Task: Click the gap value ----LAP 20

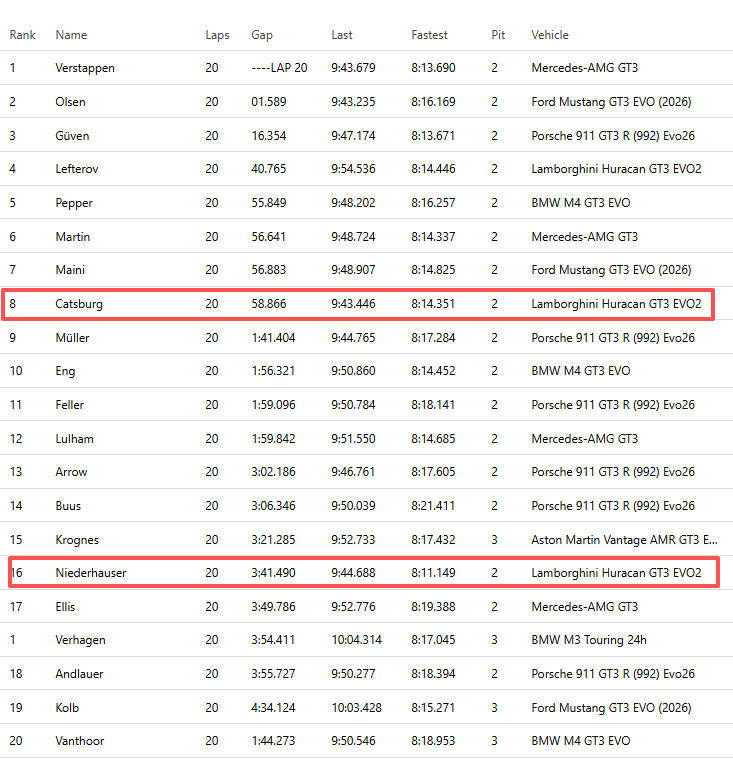Action: point(279,68)
